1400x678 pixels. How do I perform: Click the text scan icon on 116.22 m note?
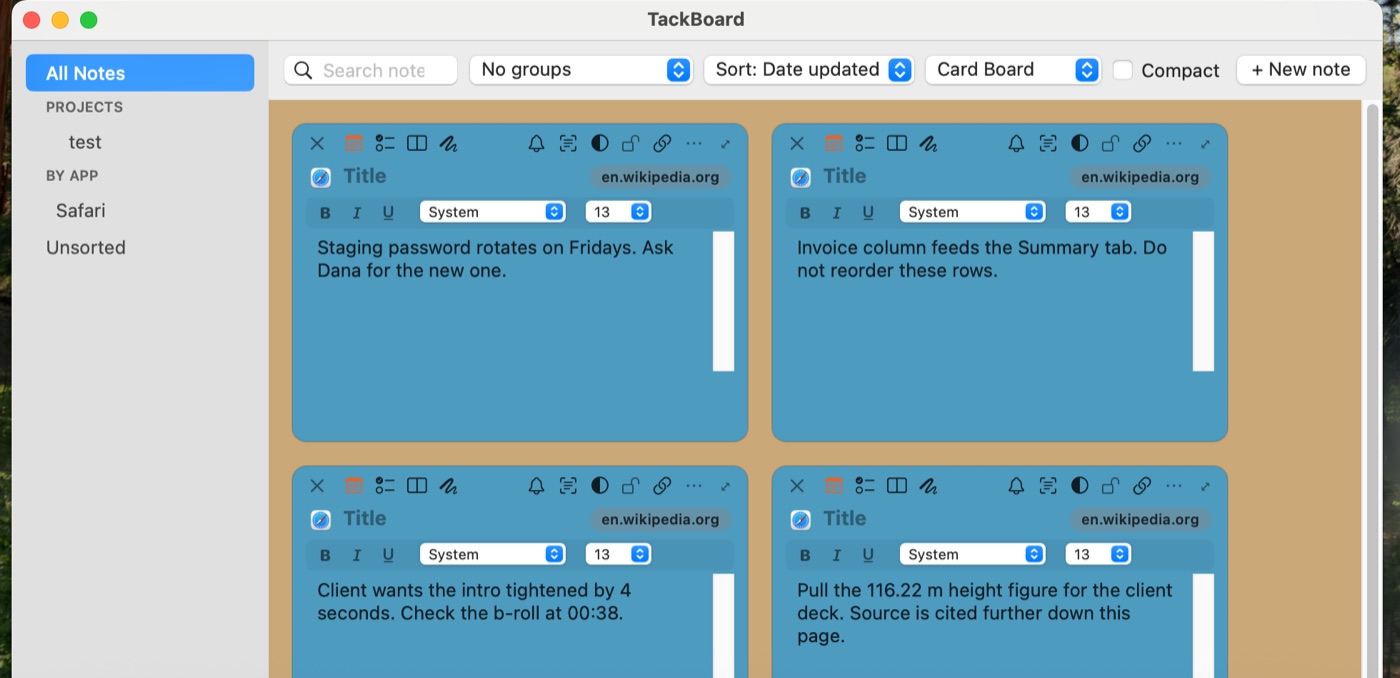click(x=1048, y=486)
